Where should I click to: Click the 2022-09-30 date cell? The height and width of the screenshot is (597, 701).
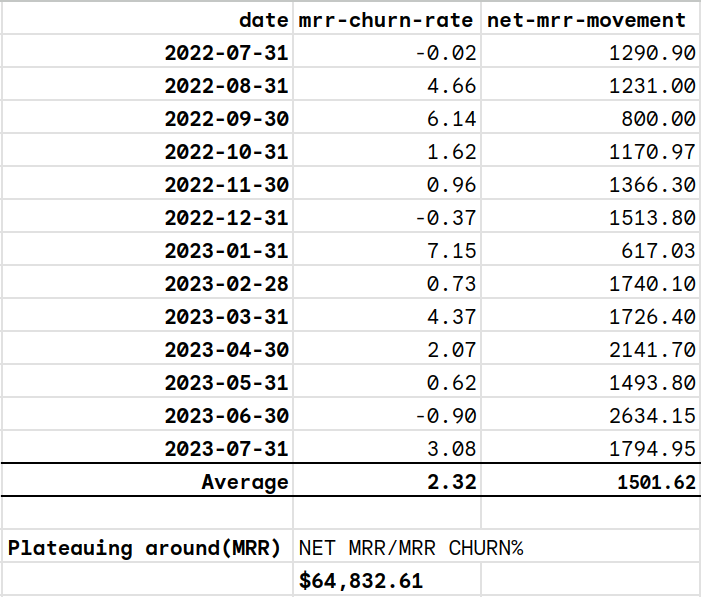tap(147, 118)
